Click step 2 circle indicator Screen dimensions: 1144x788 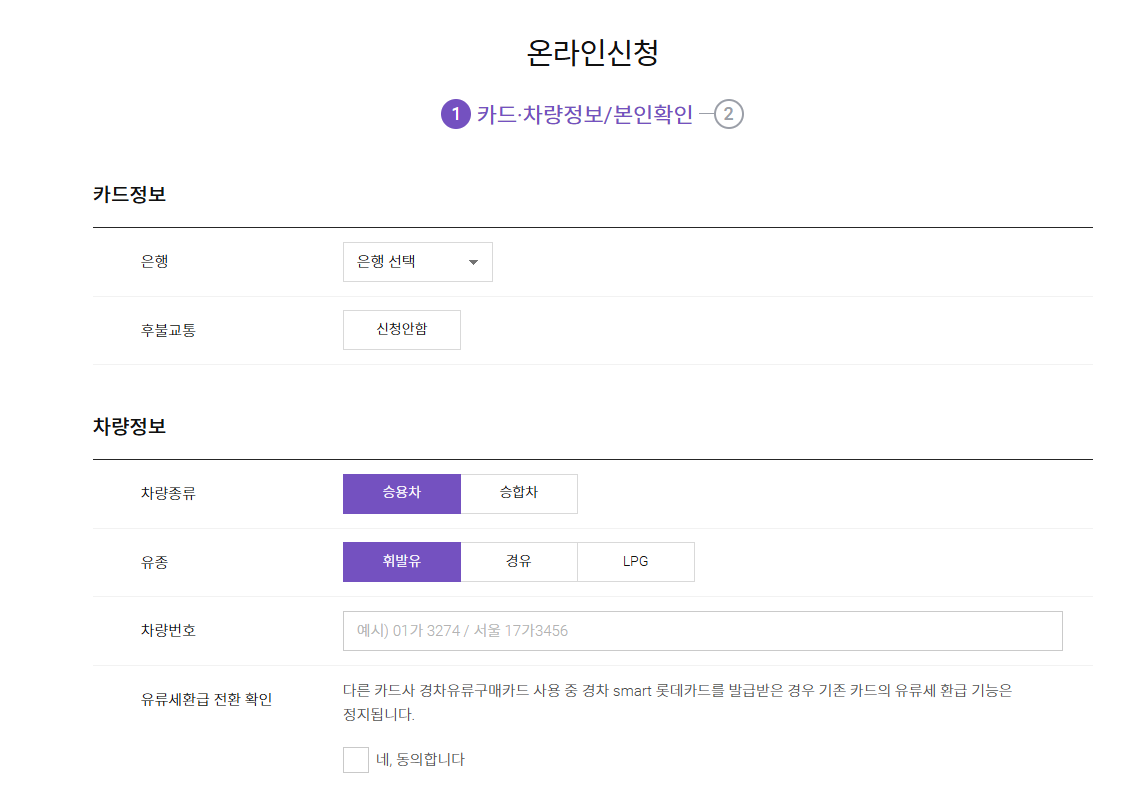coord(728,114)
